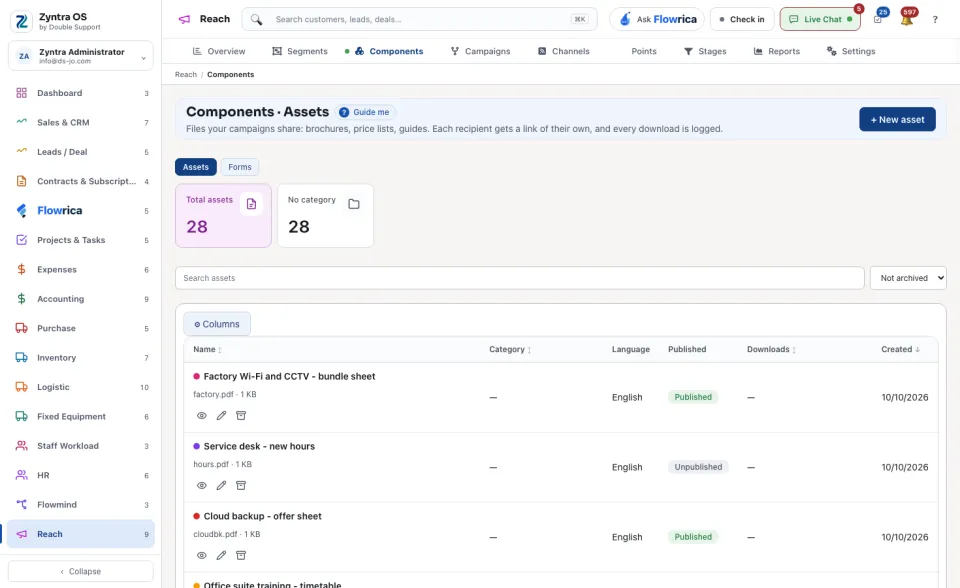
Task: Open the Reports tab
Action: pos(777,51)
